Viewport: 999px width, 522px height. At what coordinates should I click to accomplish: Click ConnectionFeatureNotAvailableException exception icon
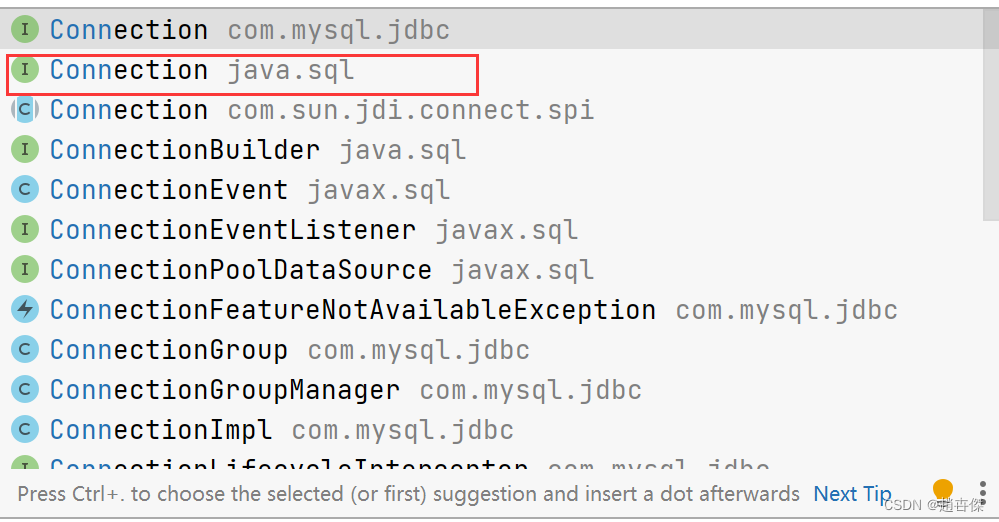pyautogui.click(x=25, y=310)
